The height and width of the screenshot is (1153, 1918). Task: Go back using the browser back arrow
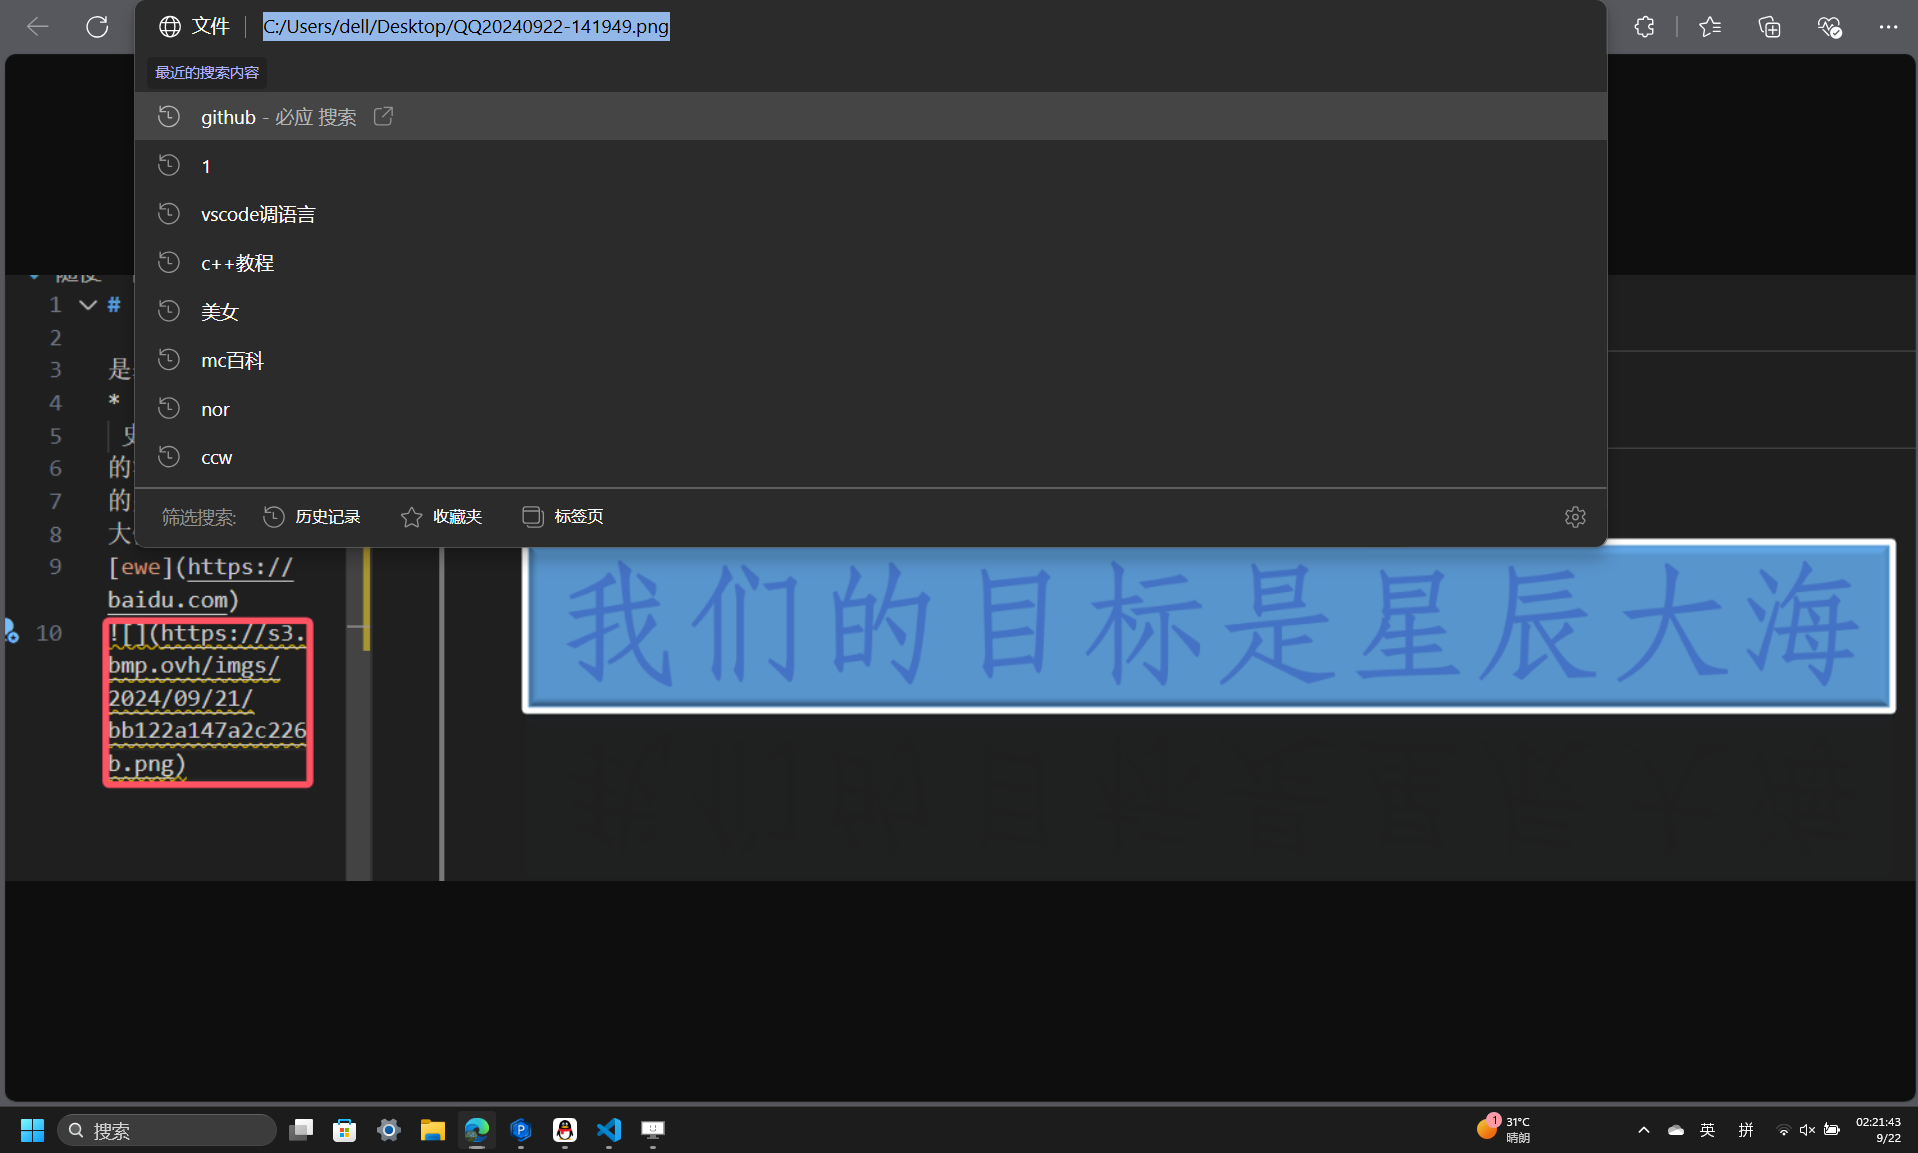click(38, 27)
